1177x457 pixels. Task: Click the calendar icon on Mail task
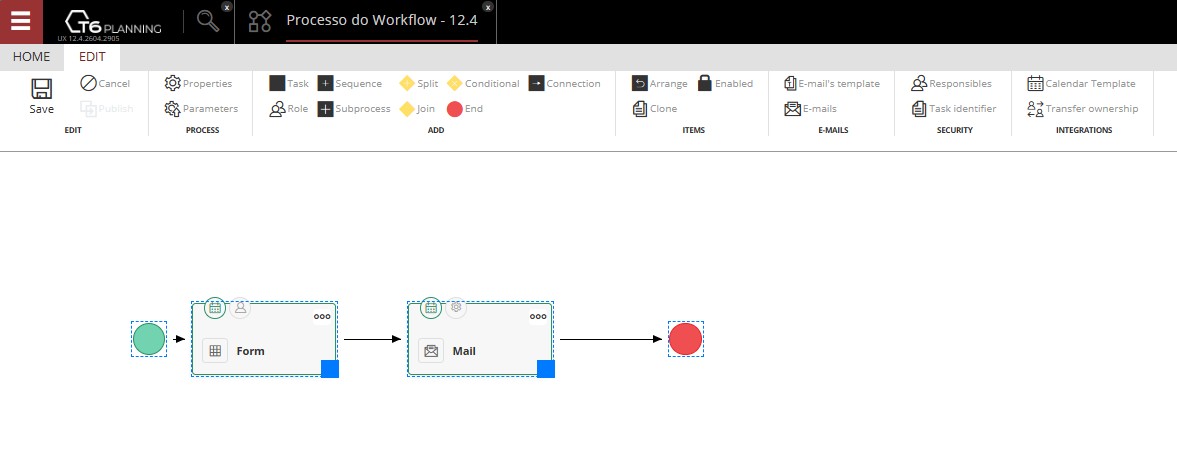coord(431,308)
